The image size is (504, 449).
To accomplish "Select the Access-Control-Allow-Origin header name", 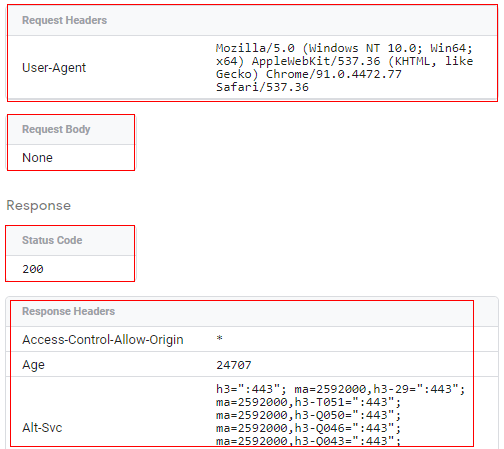I will pyautogui.click(x=103, y=340).
